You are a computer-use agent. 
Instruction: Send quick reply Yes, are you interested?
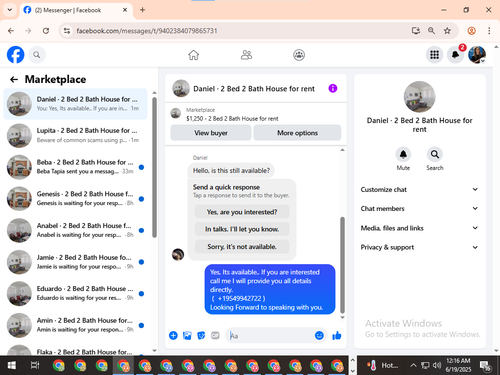tap(242, 212)
